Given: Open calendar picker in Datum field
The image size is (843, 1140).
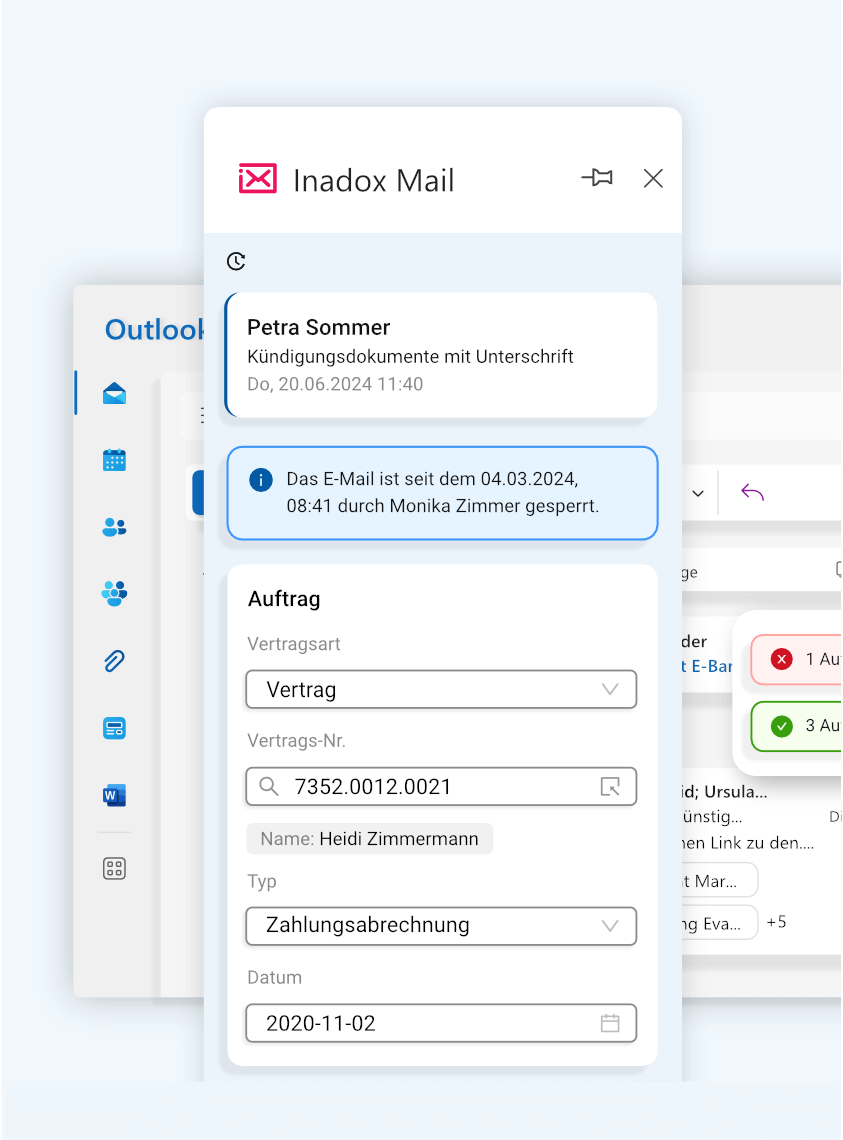Looking at the screenshot, I should pyautogui.click(x=610, y=1023).
